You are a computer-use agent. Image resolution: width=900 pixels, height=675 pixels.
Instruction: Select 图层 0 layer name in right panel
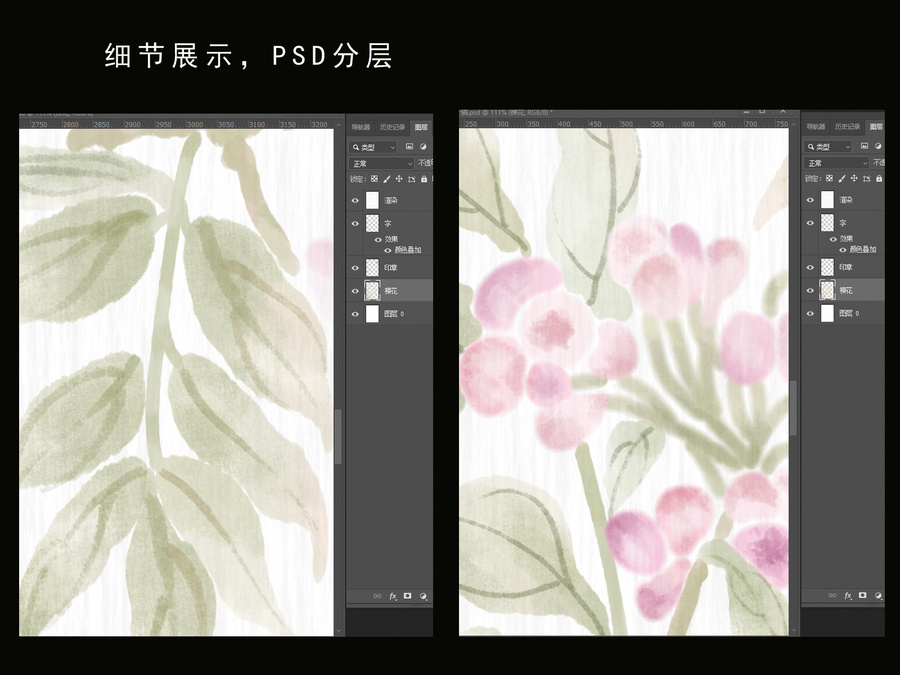tap(849, 313)
